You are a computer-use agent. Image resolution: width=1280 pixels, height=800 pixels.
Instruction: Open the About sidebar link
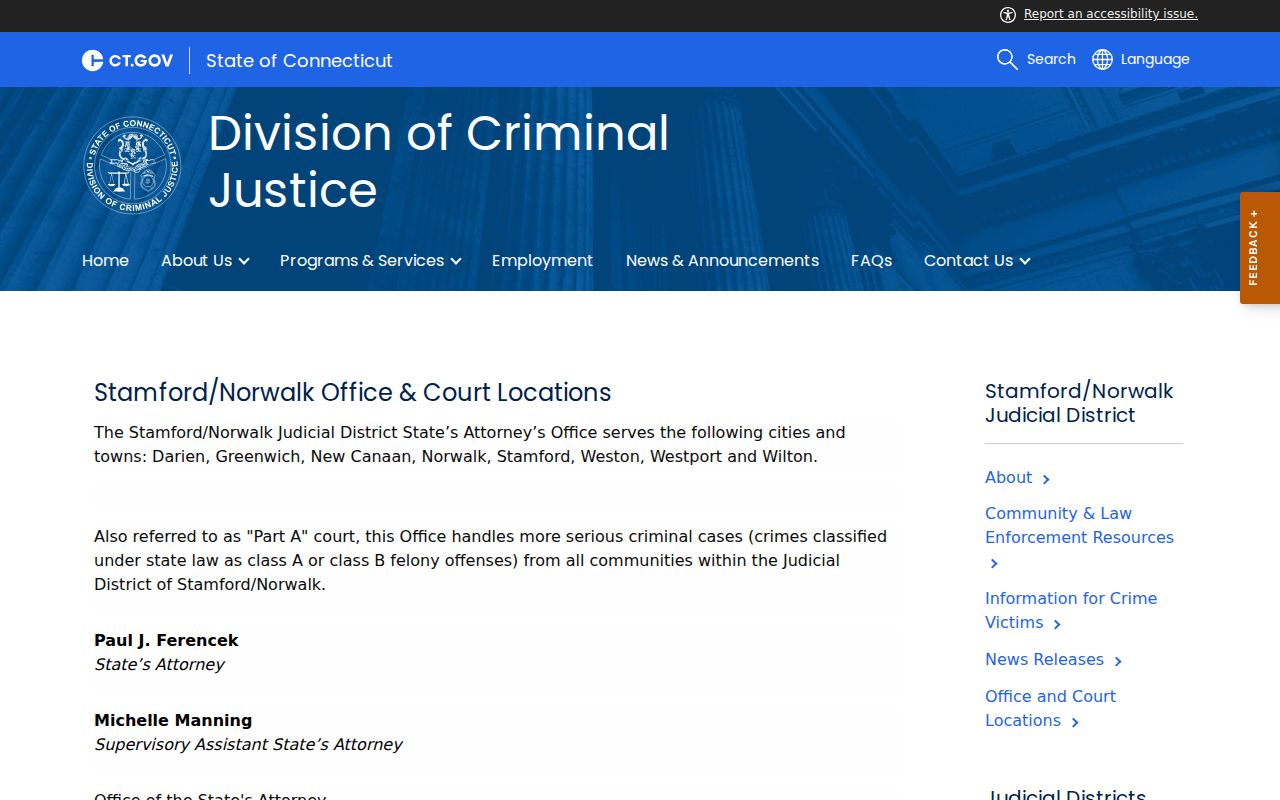1008,477
